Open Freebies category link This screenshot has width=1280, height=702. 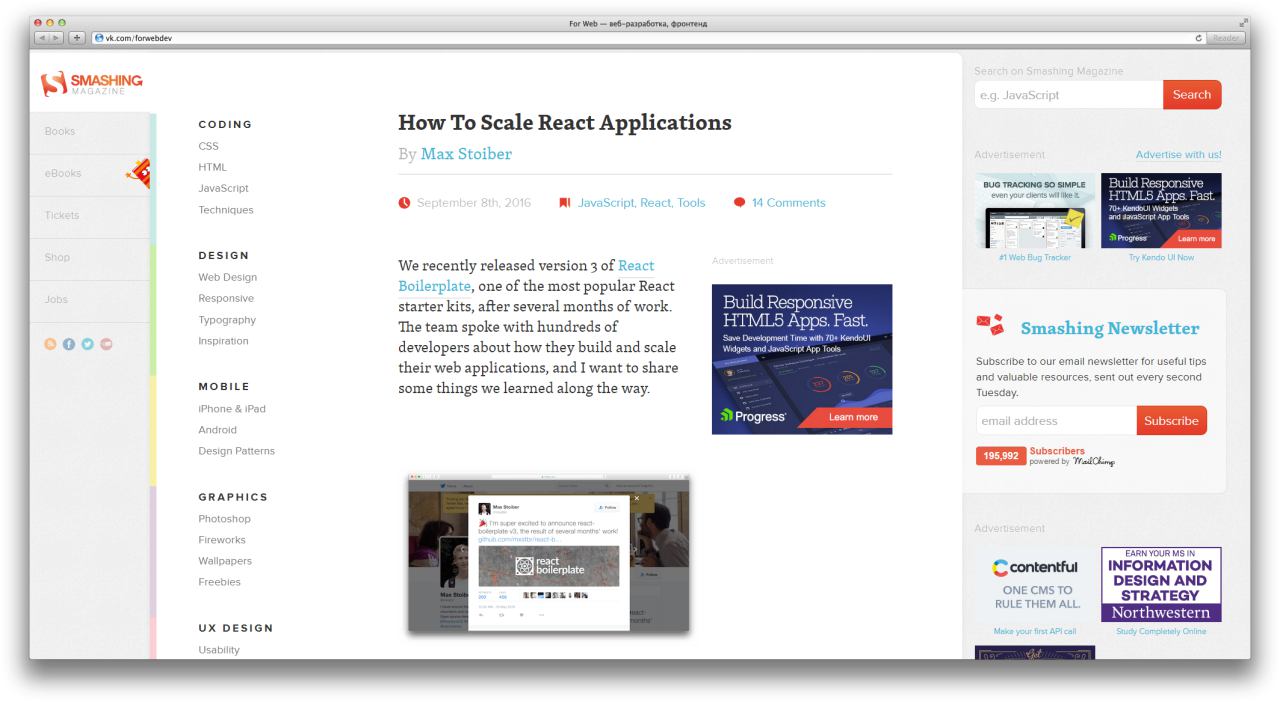click(219, 582)
